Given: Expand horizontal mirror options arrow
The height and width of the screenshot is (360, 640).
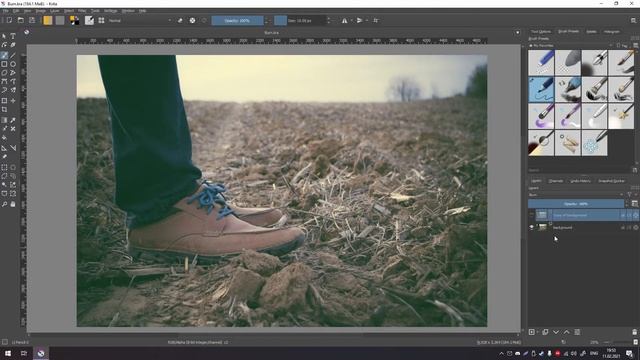Looking at the screenshot, I should (x=352, y=20).
